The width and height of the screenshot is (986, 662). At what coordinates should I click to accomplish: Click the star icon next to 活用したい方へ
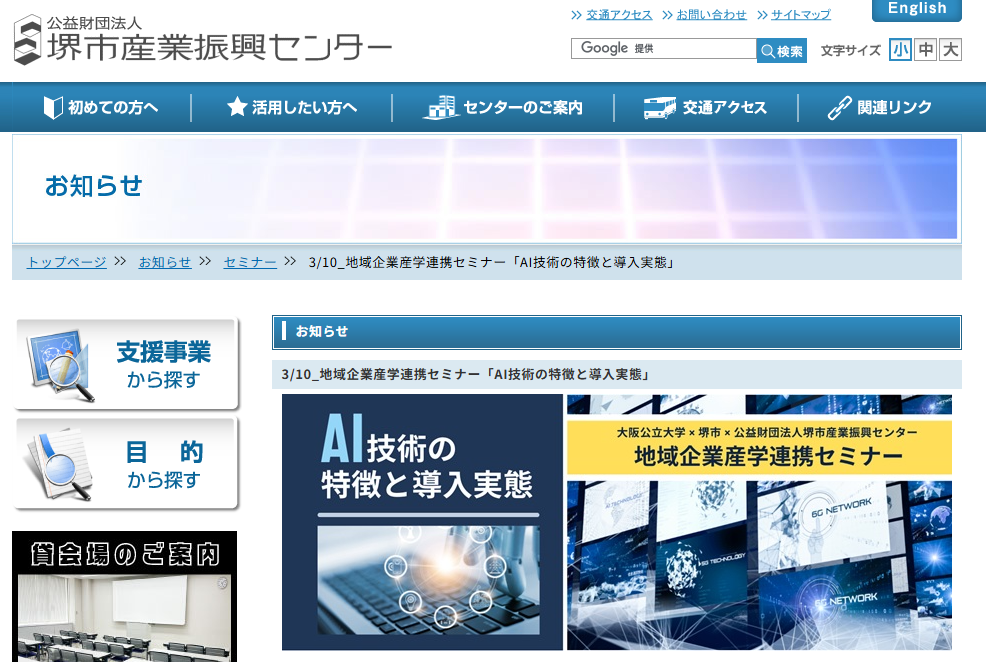click(237, 107)
